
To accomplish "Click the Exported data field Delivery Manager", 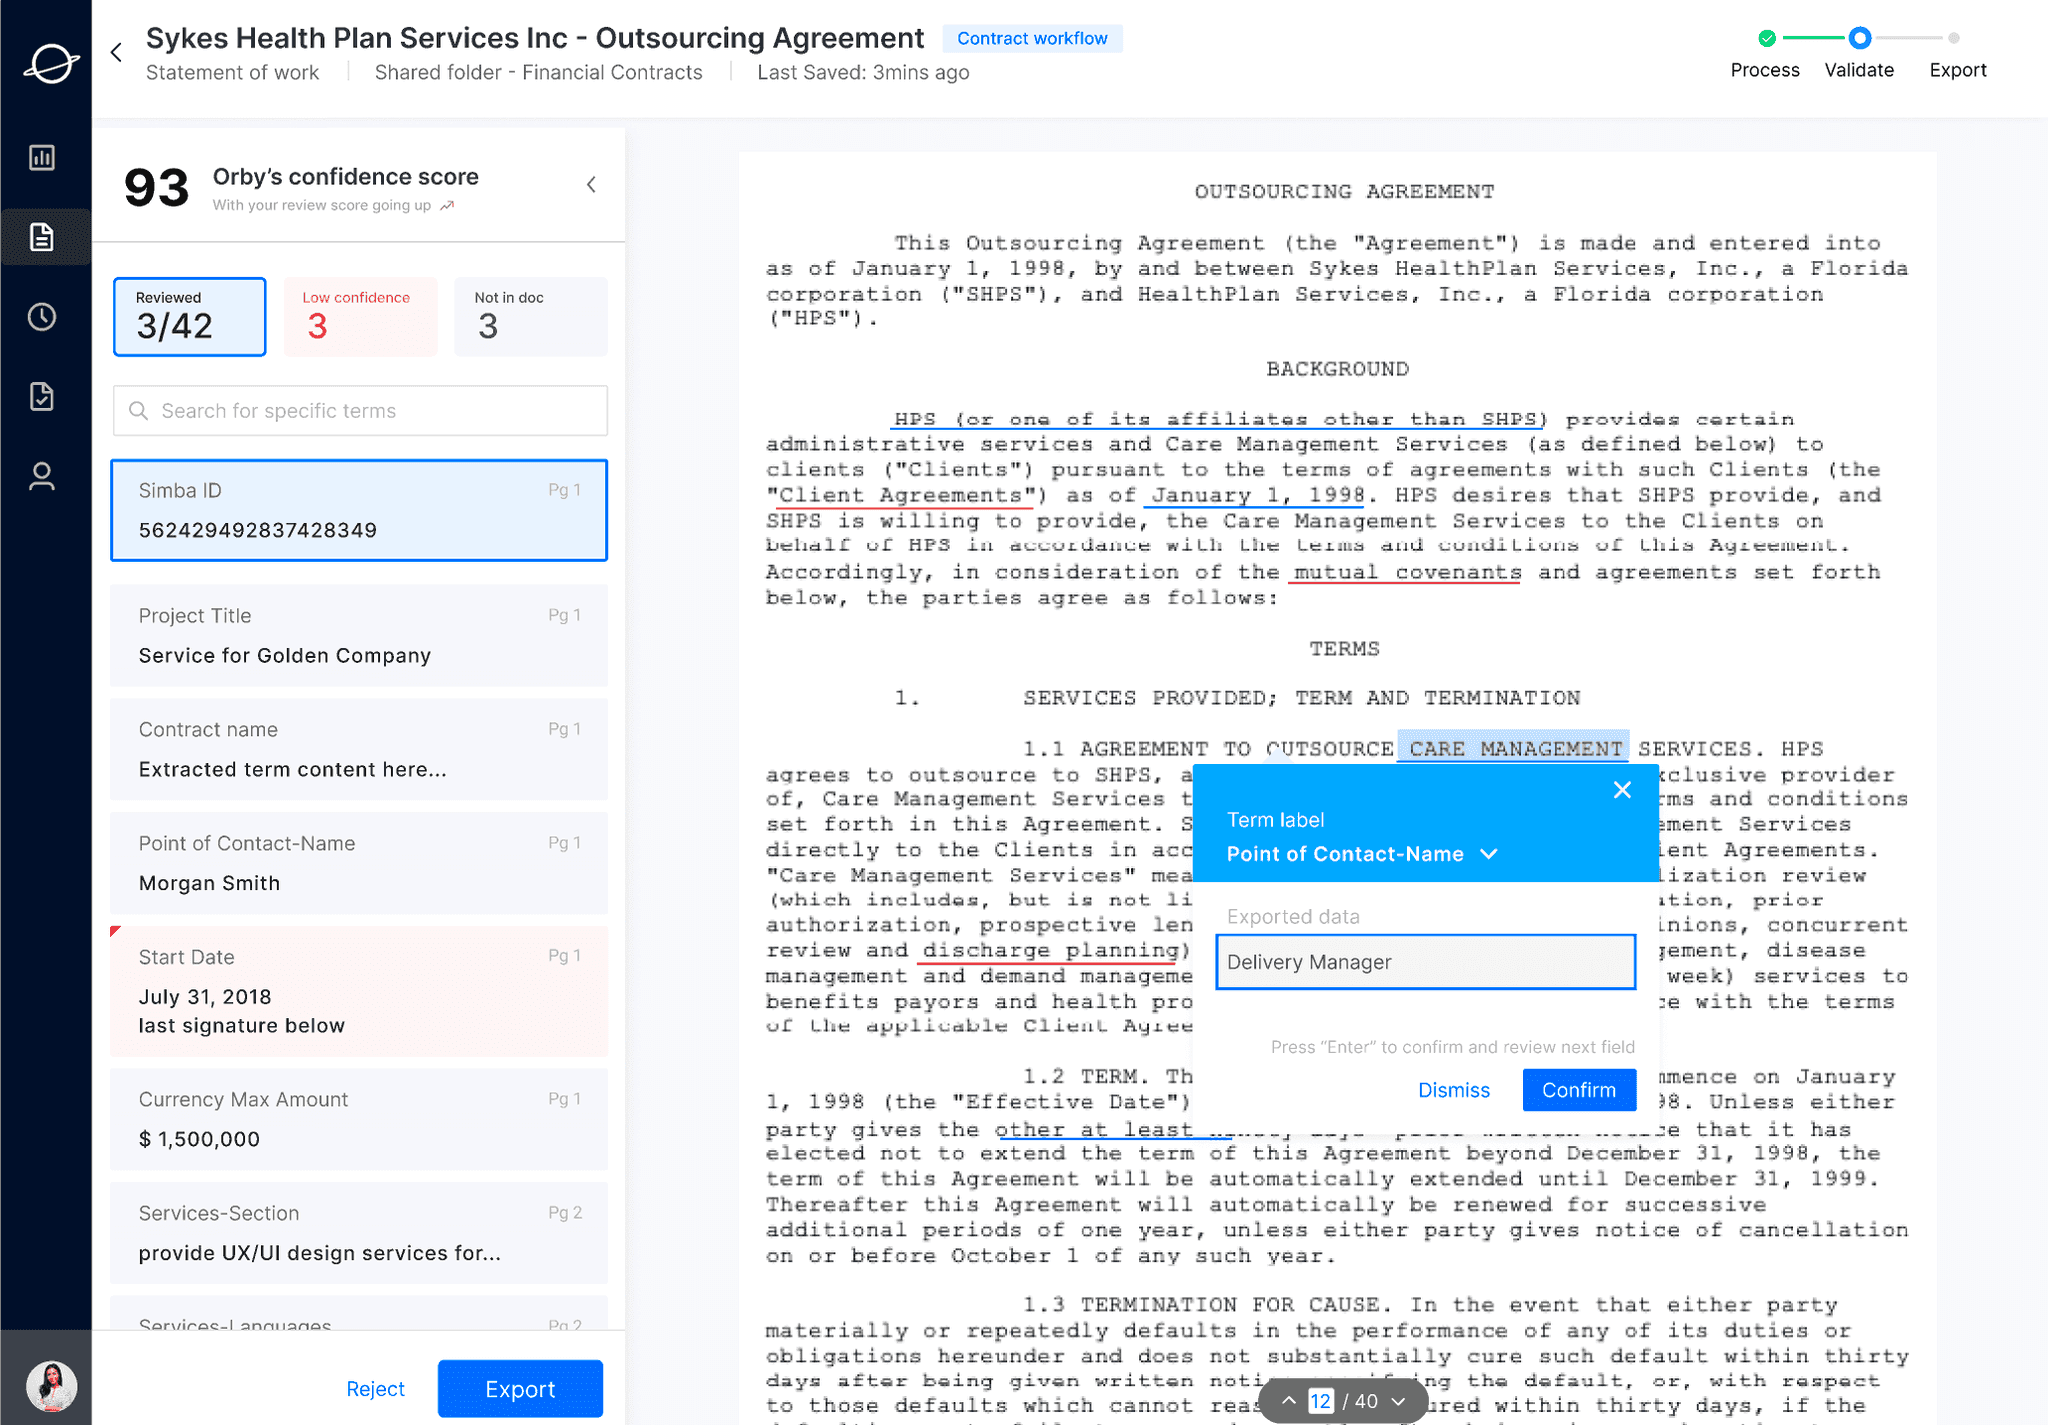I will (x=1425, y=962).
